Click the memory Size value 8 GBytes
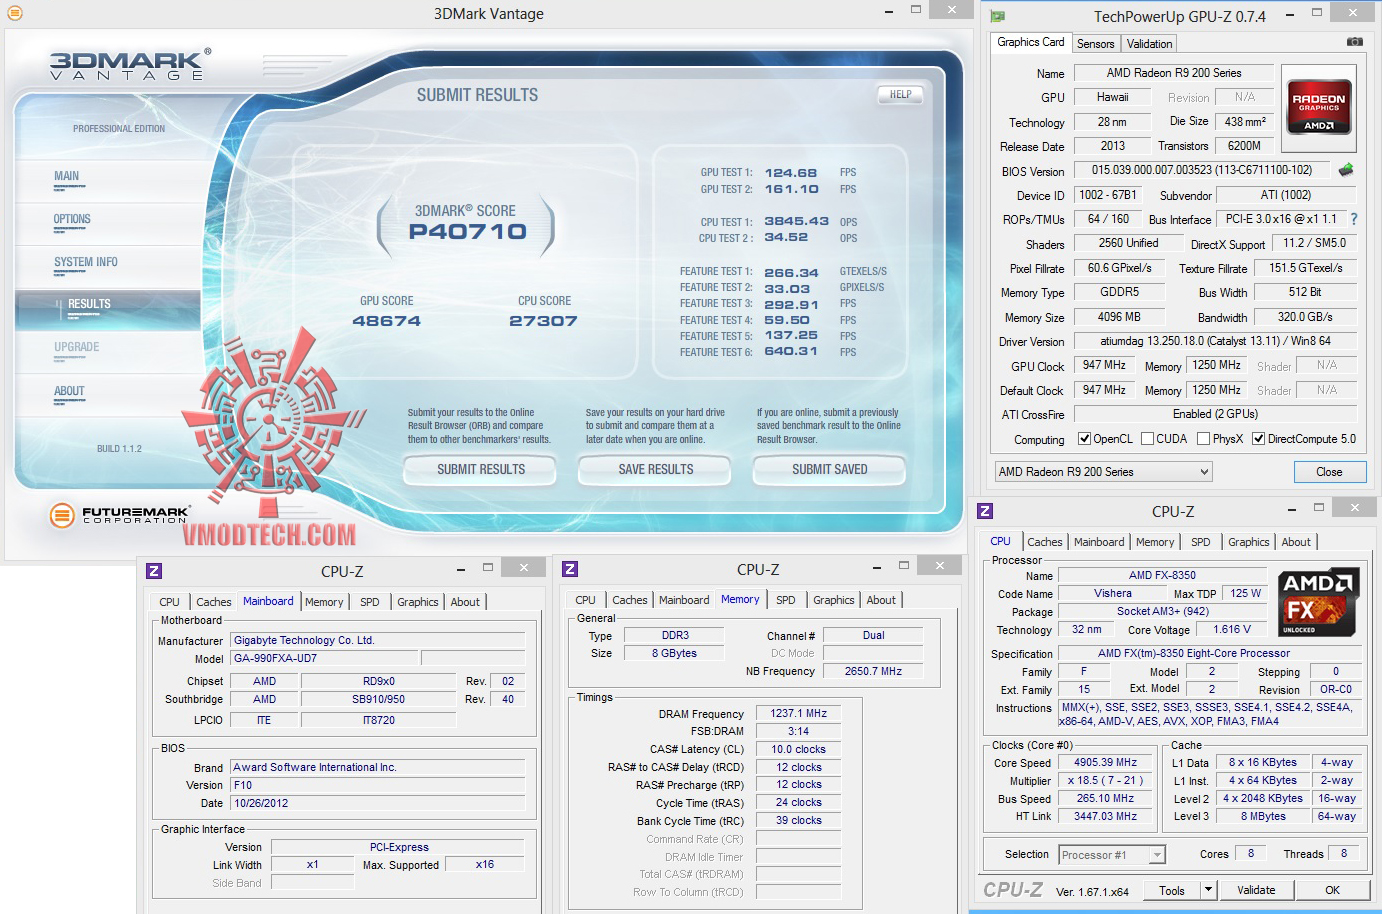This screenshot has height=914, width=1382. pyautogui.click(x=674, y=653)
